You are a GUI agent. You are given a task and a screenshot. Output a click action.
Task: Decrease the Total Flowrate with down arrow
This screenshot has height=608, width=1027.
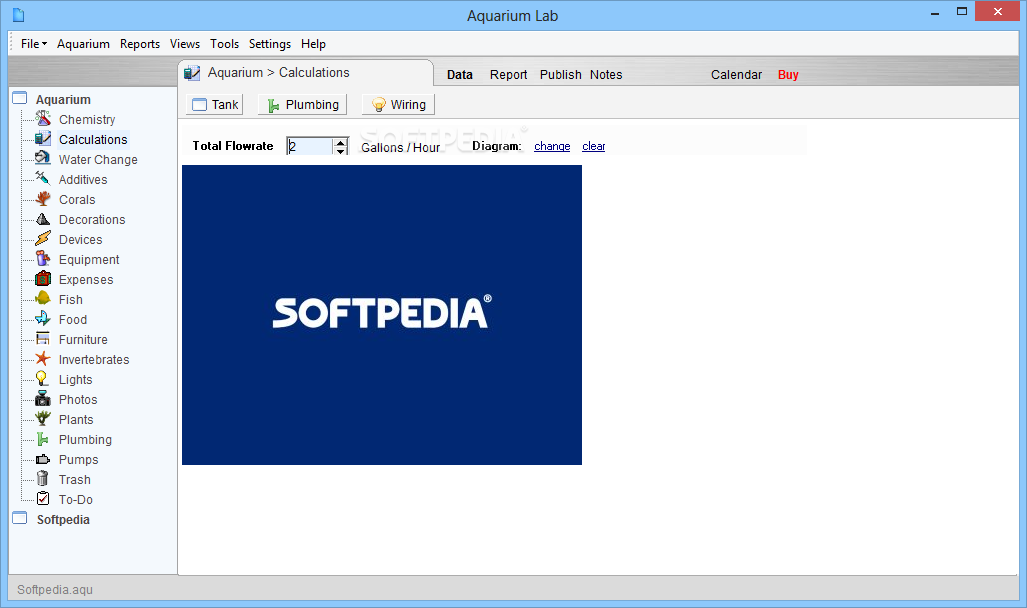pyautogui.click(x=341, y=151)
